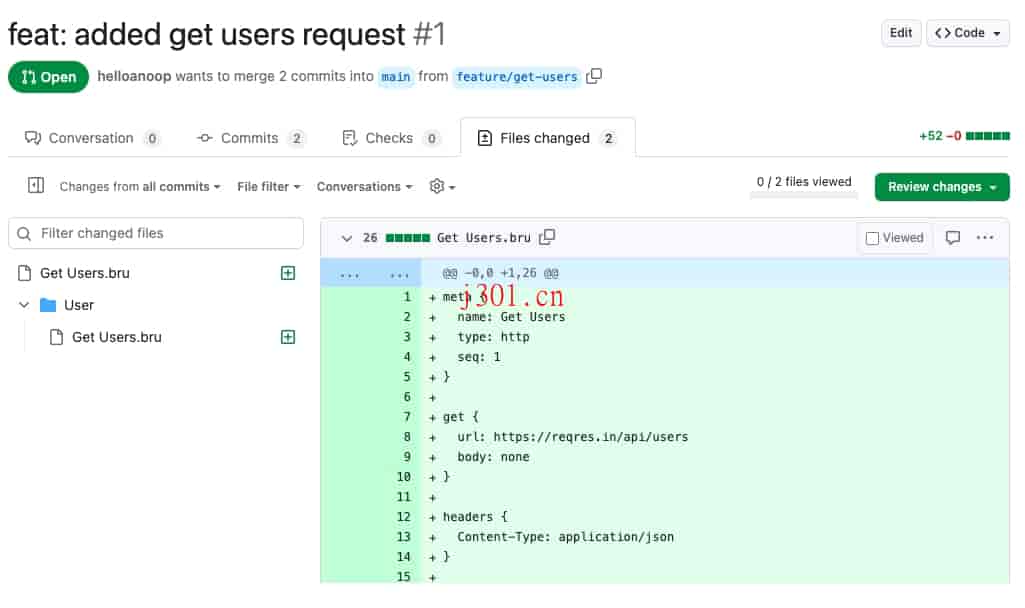The width and height of the screenshot is (1025, 608).
Task: Click the plus icon beside top Get Users.bru
Action: pos(288,272)
